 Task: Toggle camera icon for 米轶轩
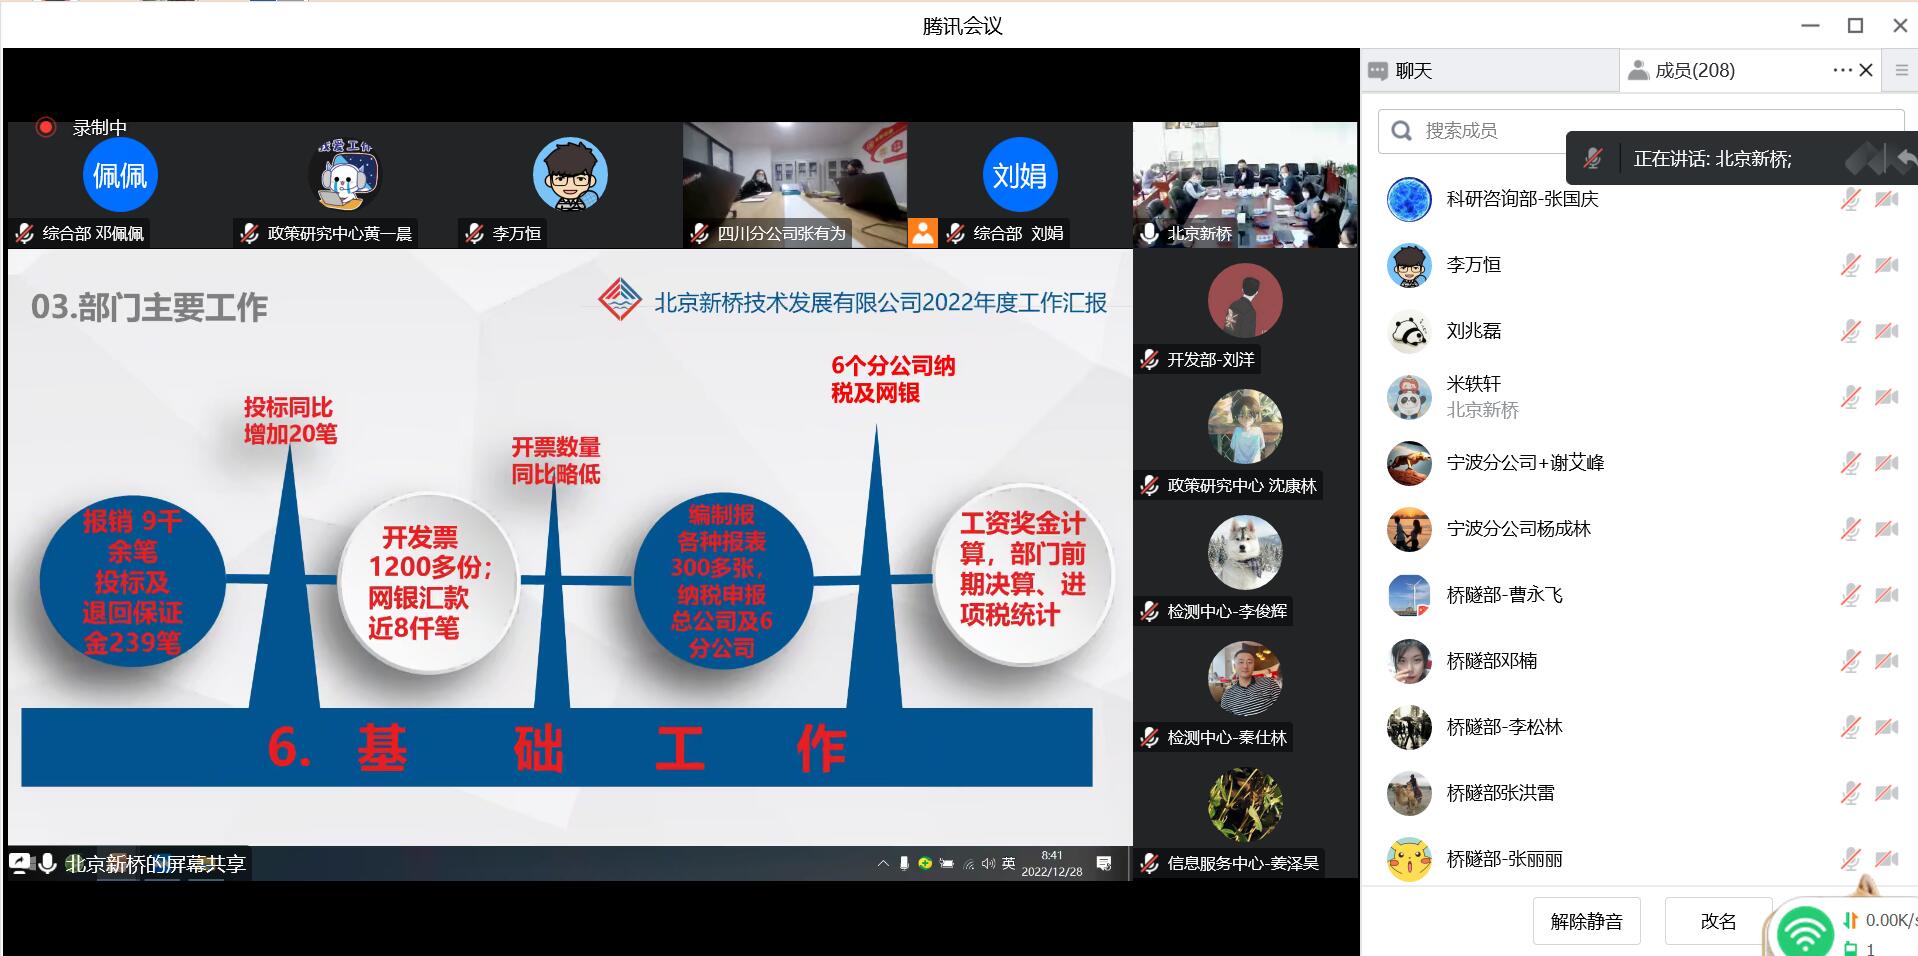1887,397
